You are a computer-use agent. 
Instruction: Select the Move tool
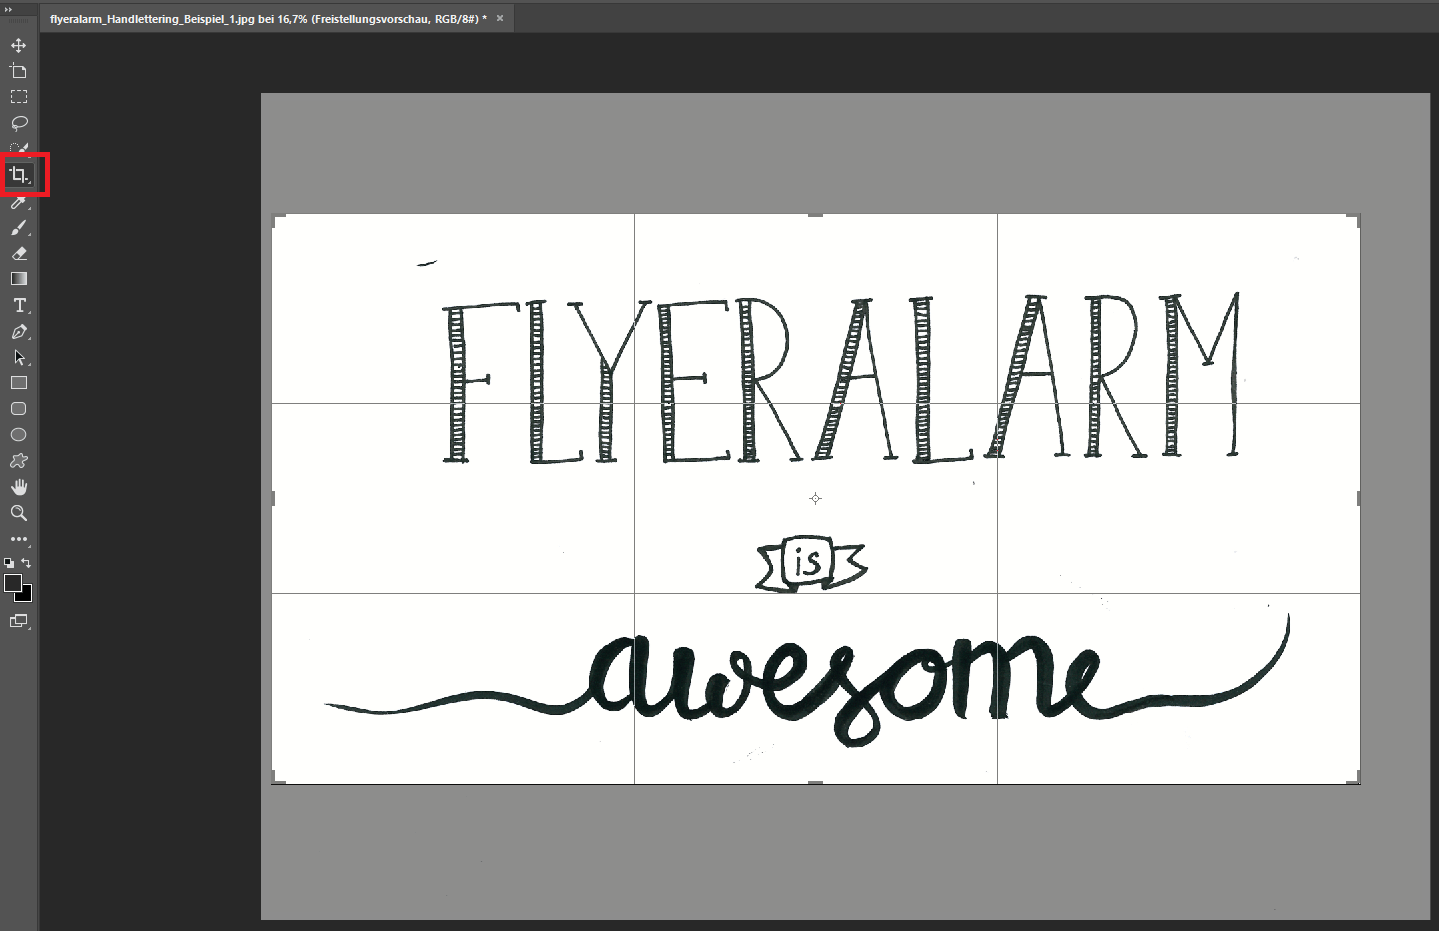tap(18, 46)
